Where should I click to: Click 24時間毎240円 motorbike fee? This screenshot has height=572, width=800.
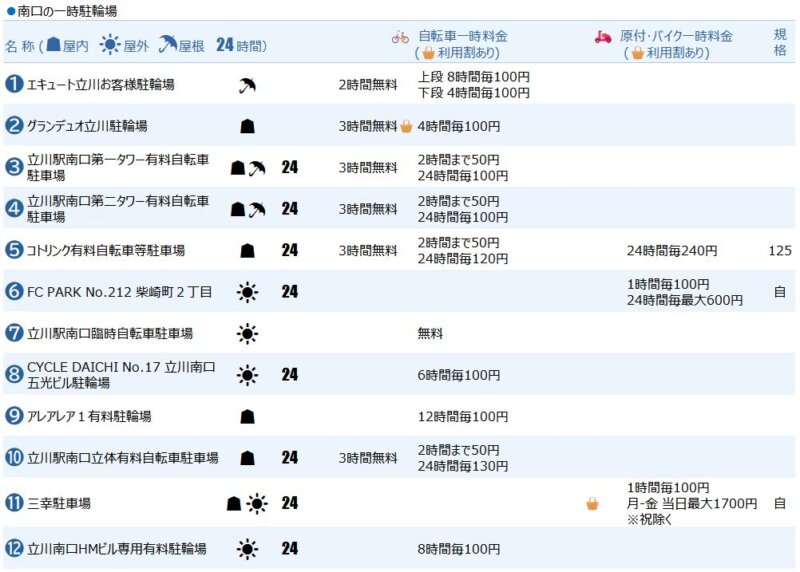tap(672, 251)
